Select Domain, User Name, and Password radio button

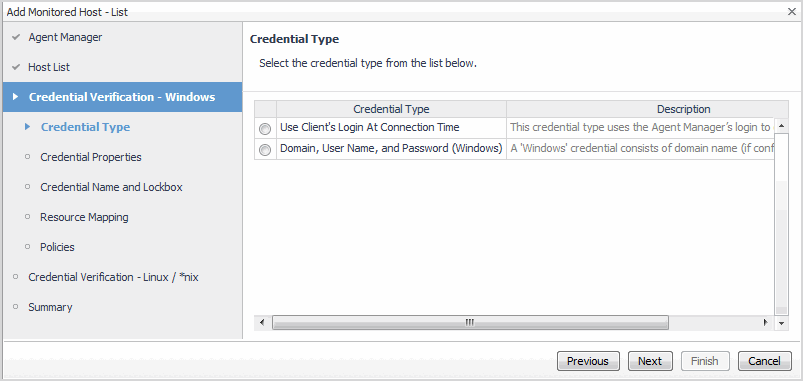(265, 150)
